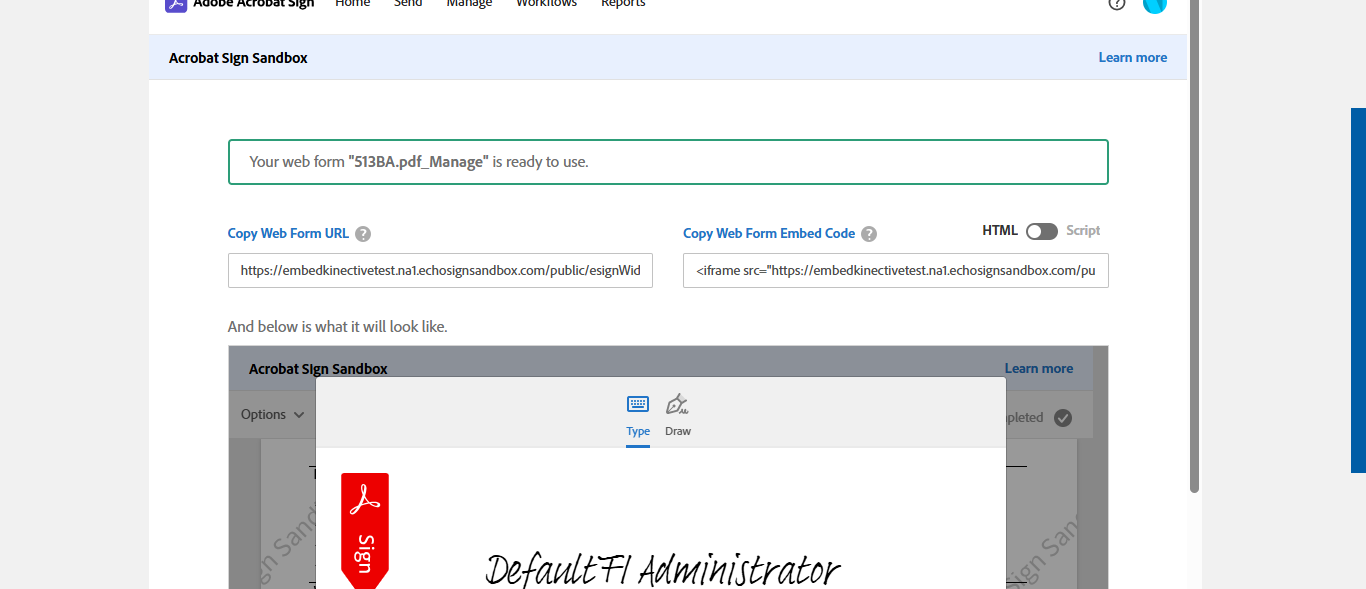Viewport: 1366px width, 589px height.
Task: Open the Manage menu item
Action: [469, 4]
